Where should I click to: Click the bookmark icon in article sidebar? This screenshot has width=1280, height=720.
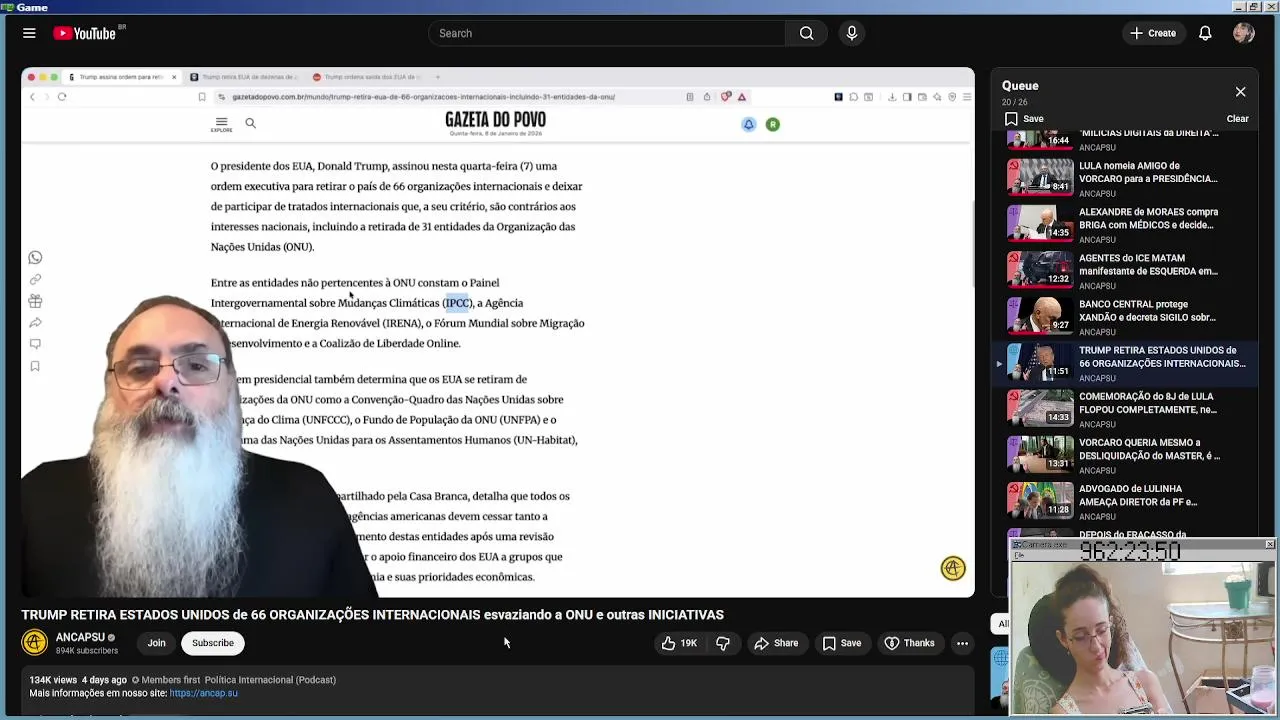click(x=35, y=366)
